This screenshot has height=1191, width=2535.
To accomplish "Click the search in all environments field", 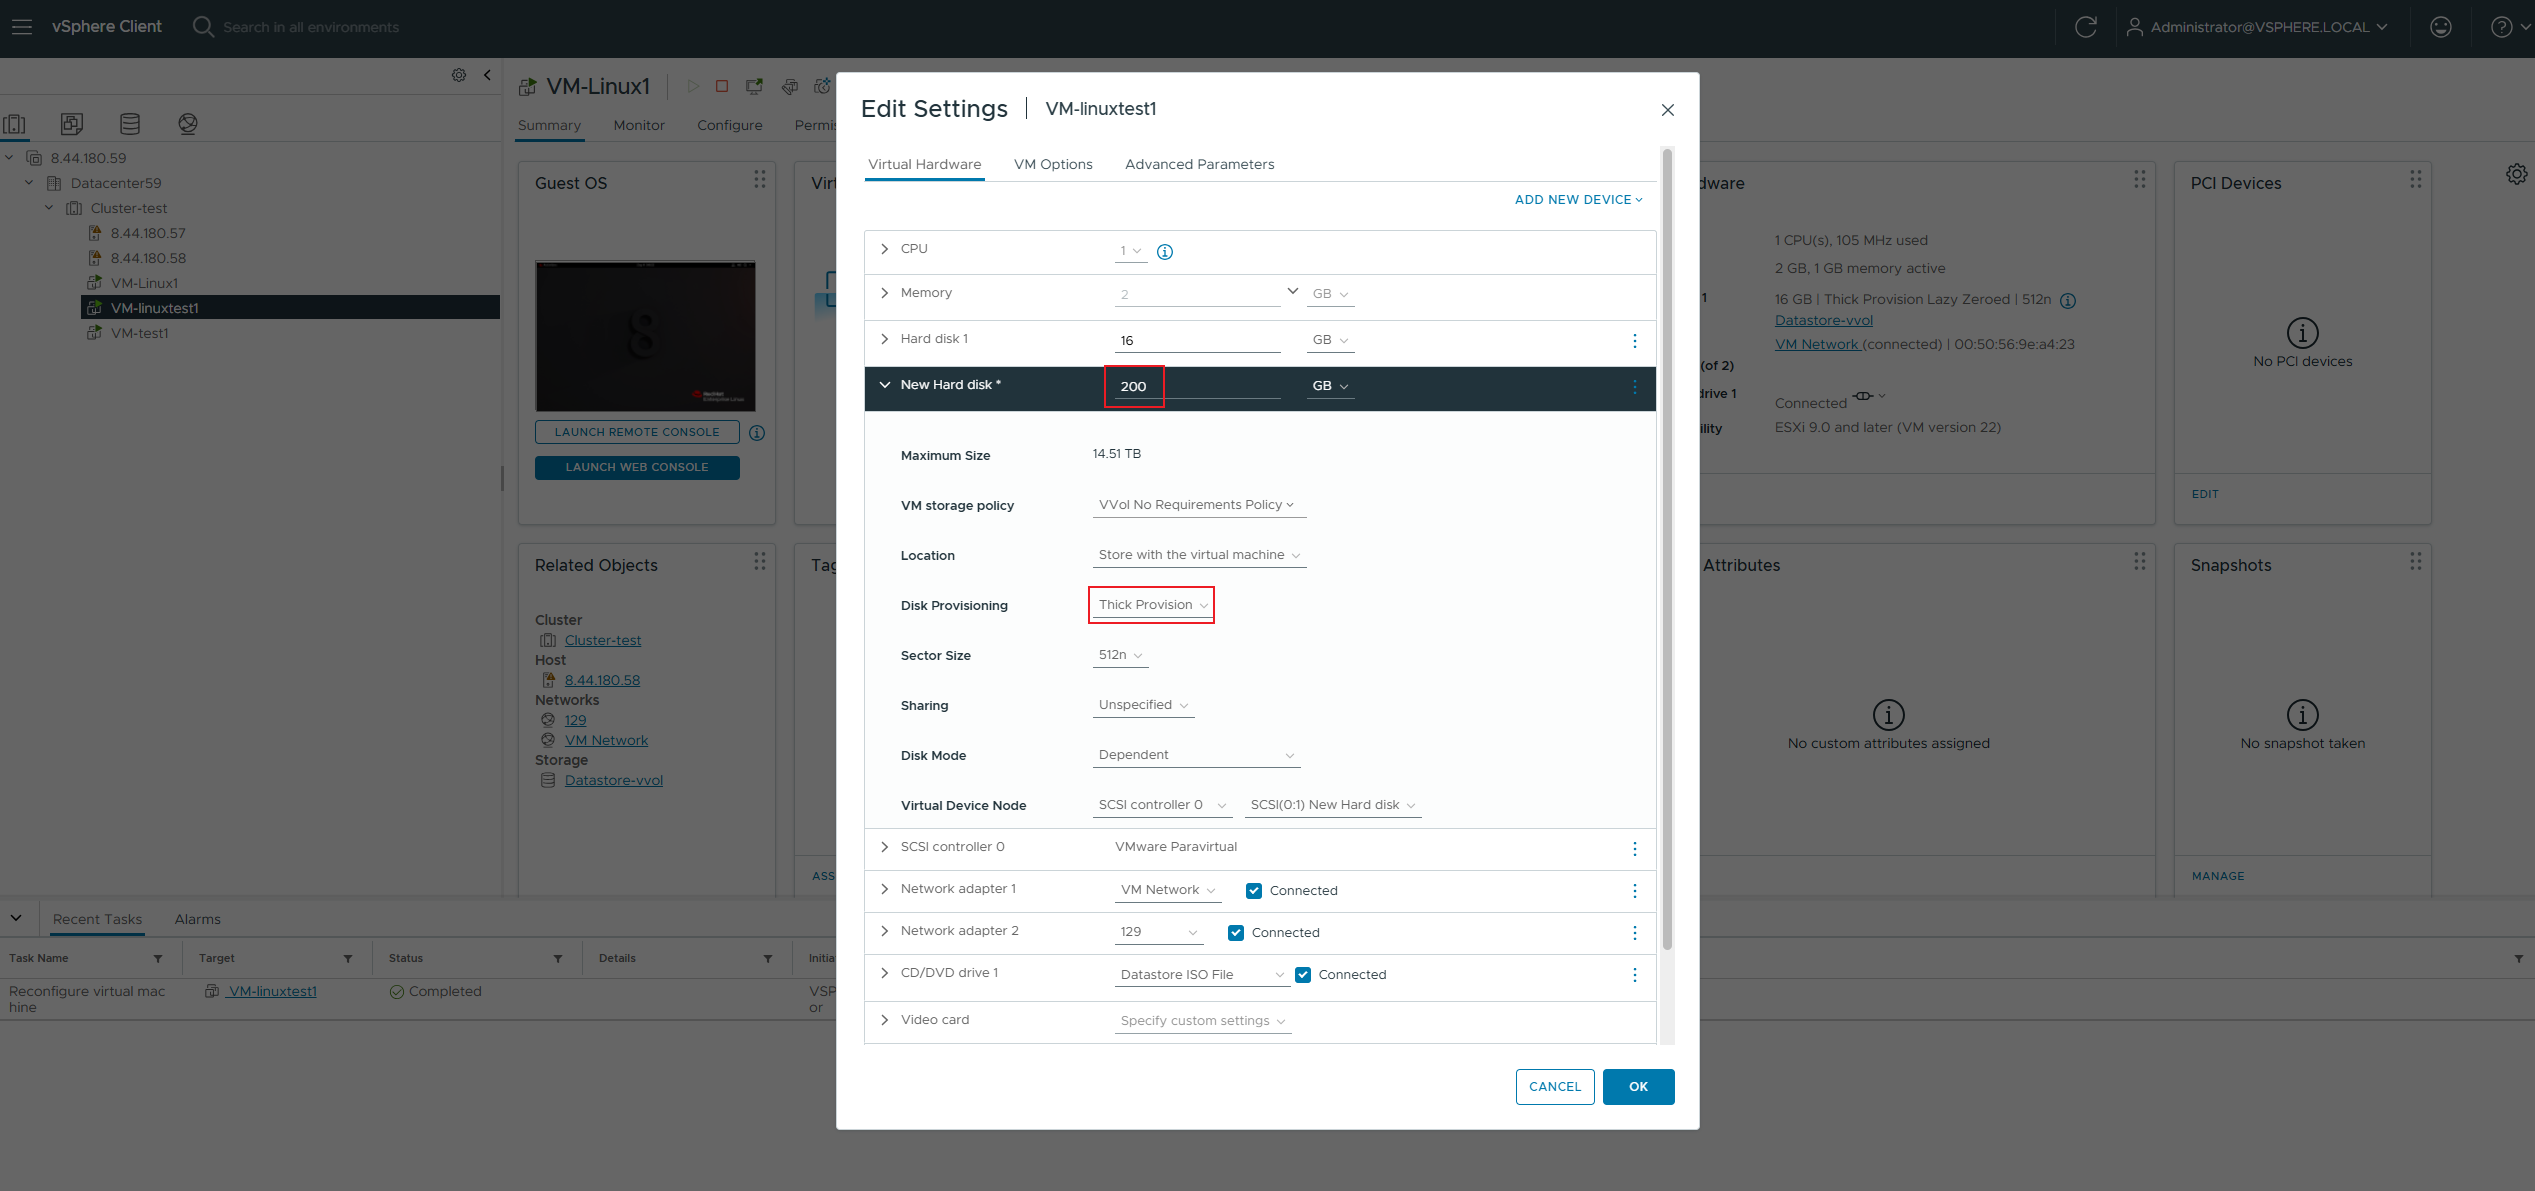I will point(310,27).
